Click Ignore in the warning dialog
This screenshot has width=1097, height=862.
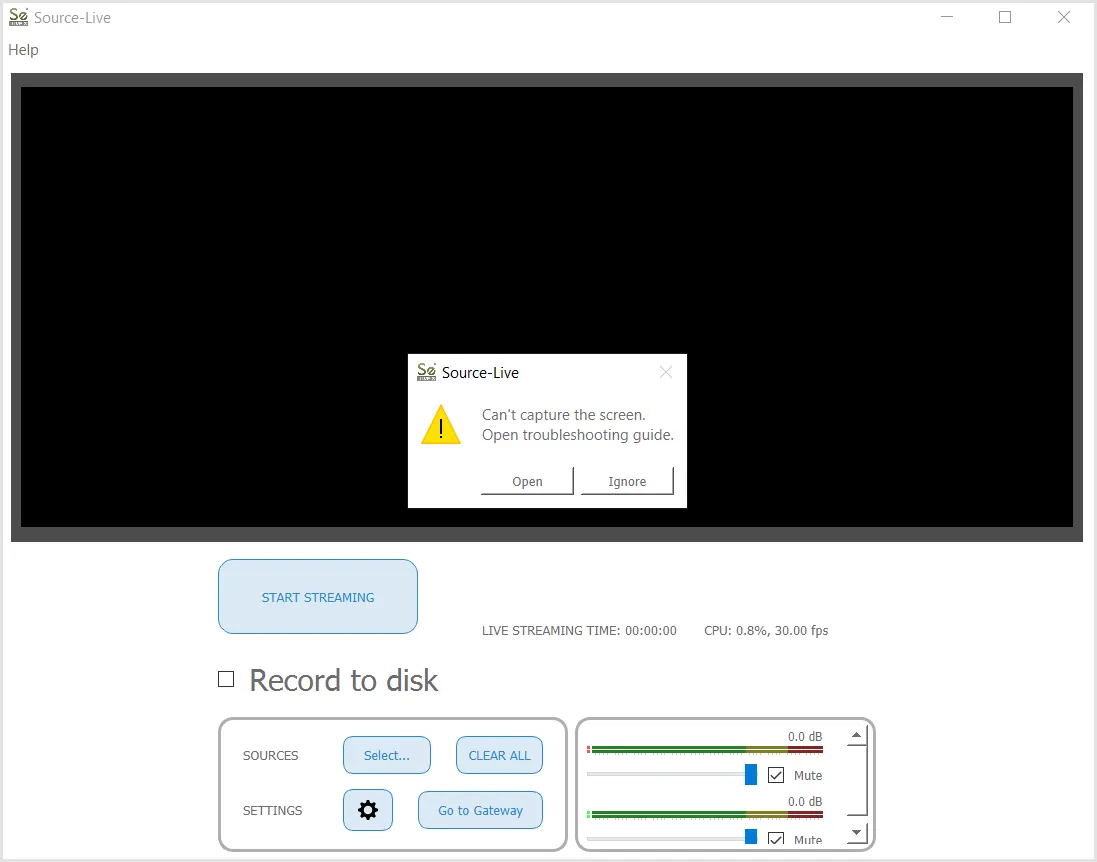coord(627,481)
